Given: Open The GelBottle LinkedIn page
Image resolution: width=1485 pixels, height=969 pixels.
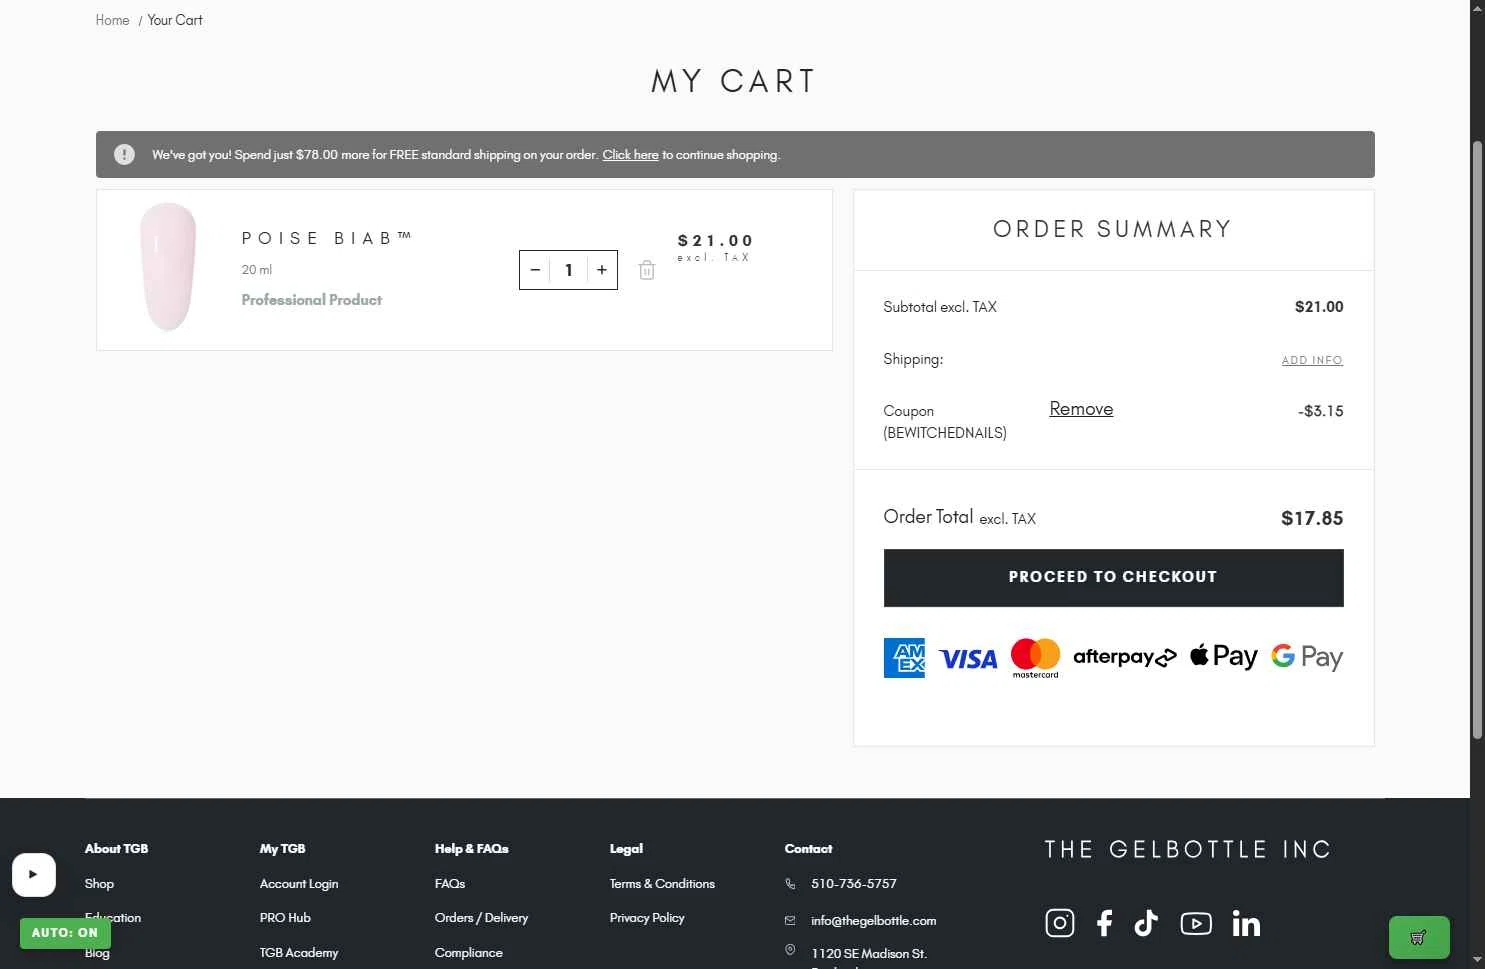Looking at the screenshot, I should (x=1246, y=923).
